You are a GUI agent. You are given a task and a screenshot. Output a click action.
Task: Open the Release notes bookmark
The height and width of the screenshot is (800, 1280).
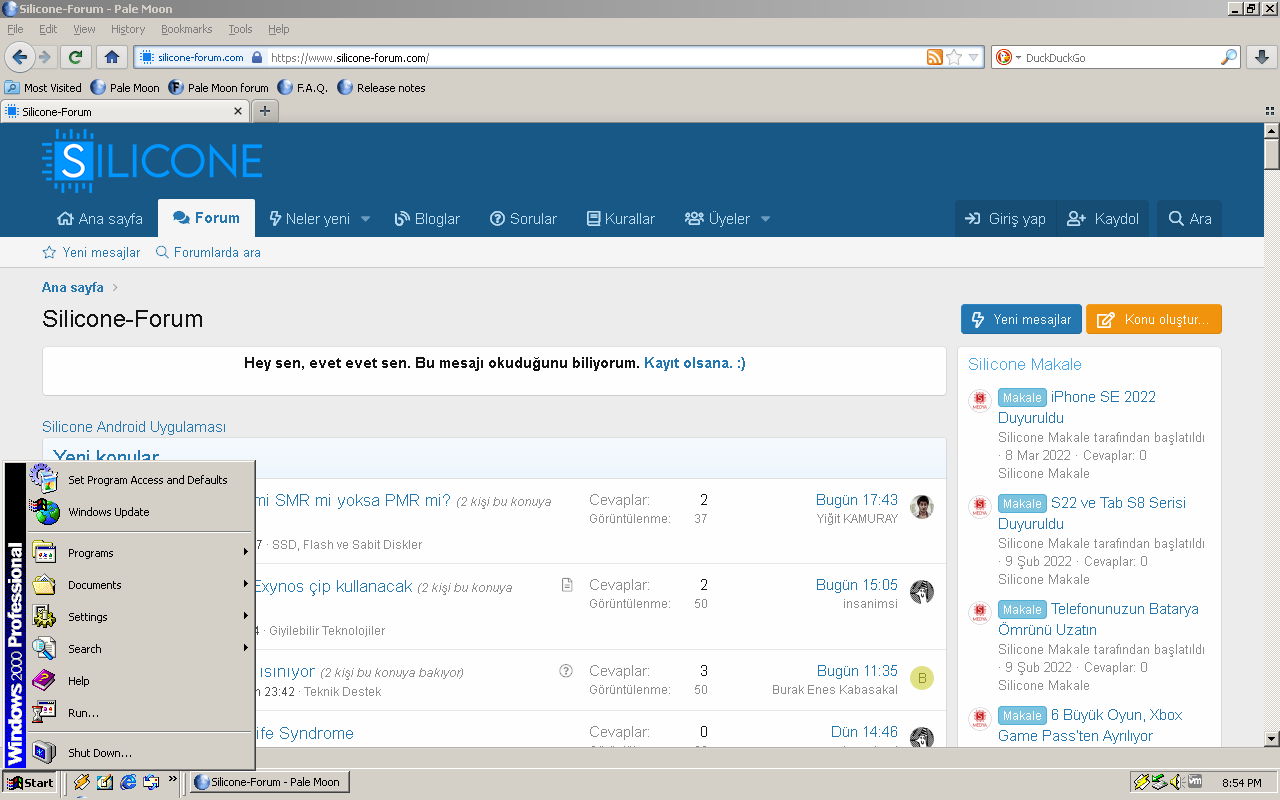(381, 88)
